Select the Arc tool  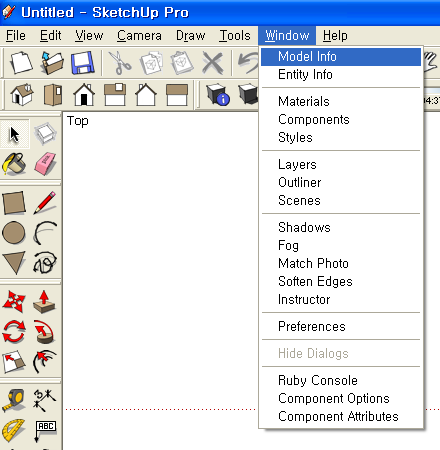tap(45, 232)
